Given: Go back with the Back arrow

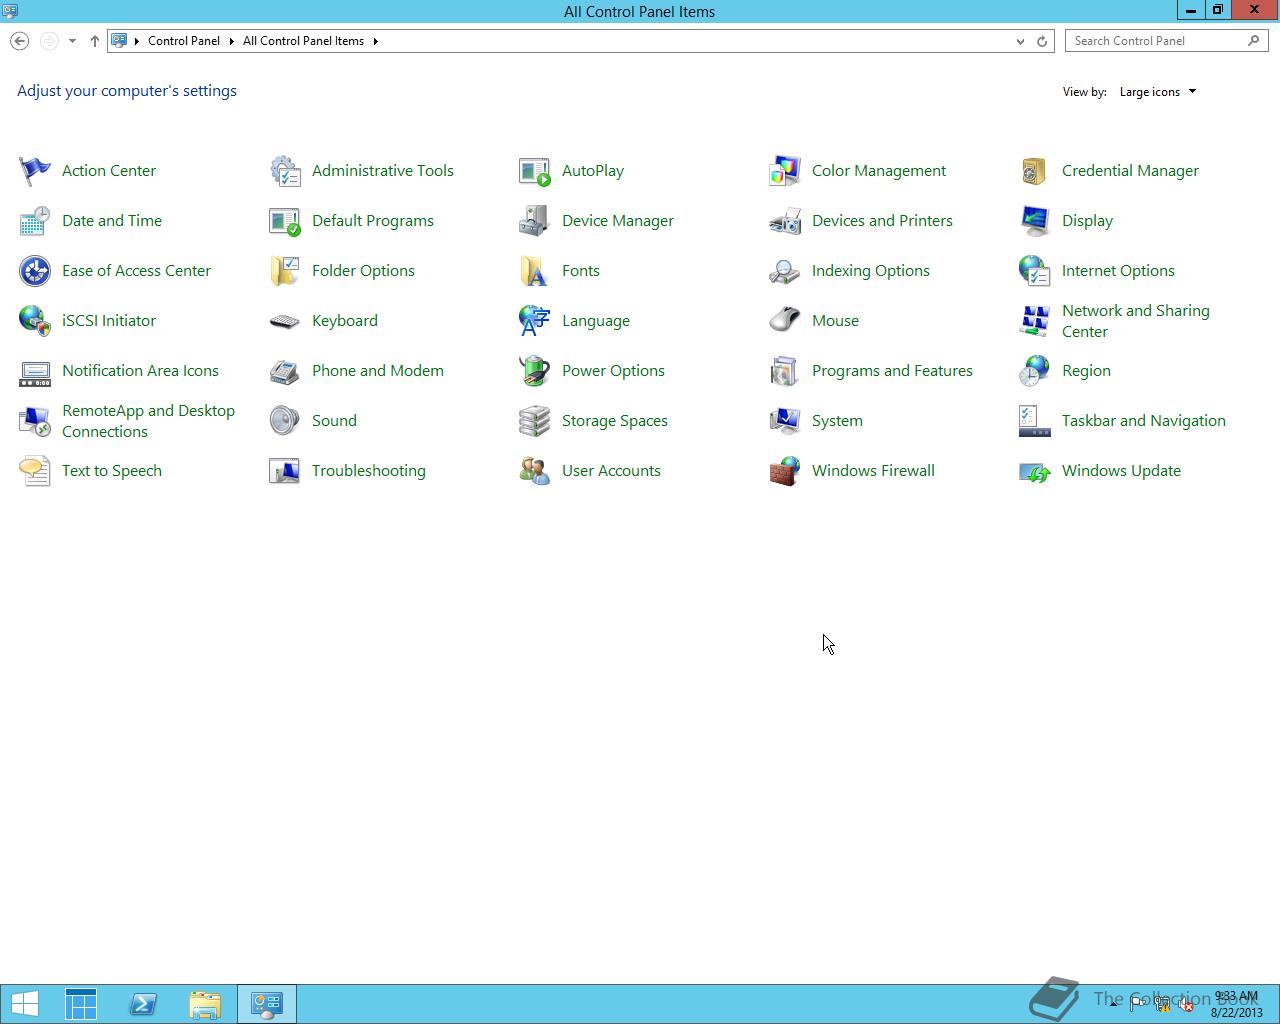Looking at the screenshot, I should pyautogui.click(x=19, y=41).
